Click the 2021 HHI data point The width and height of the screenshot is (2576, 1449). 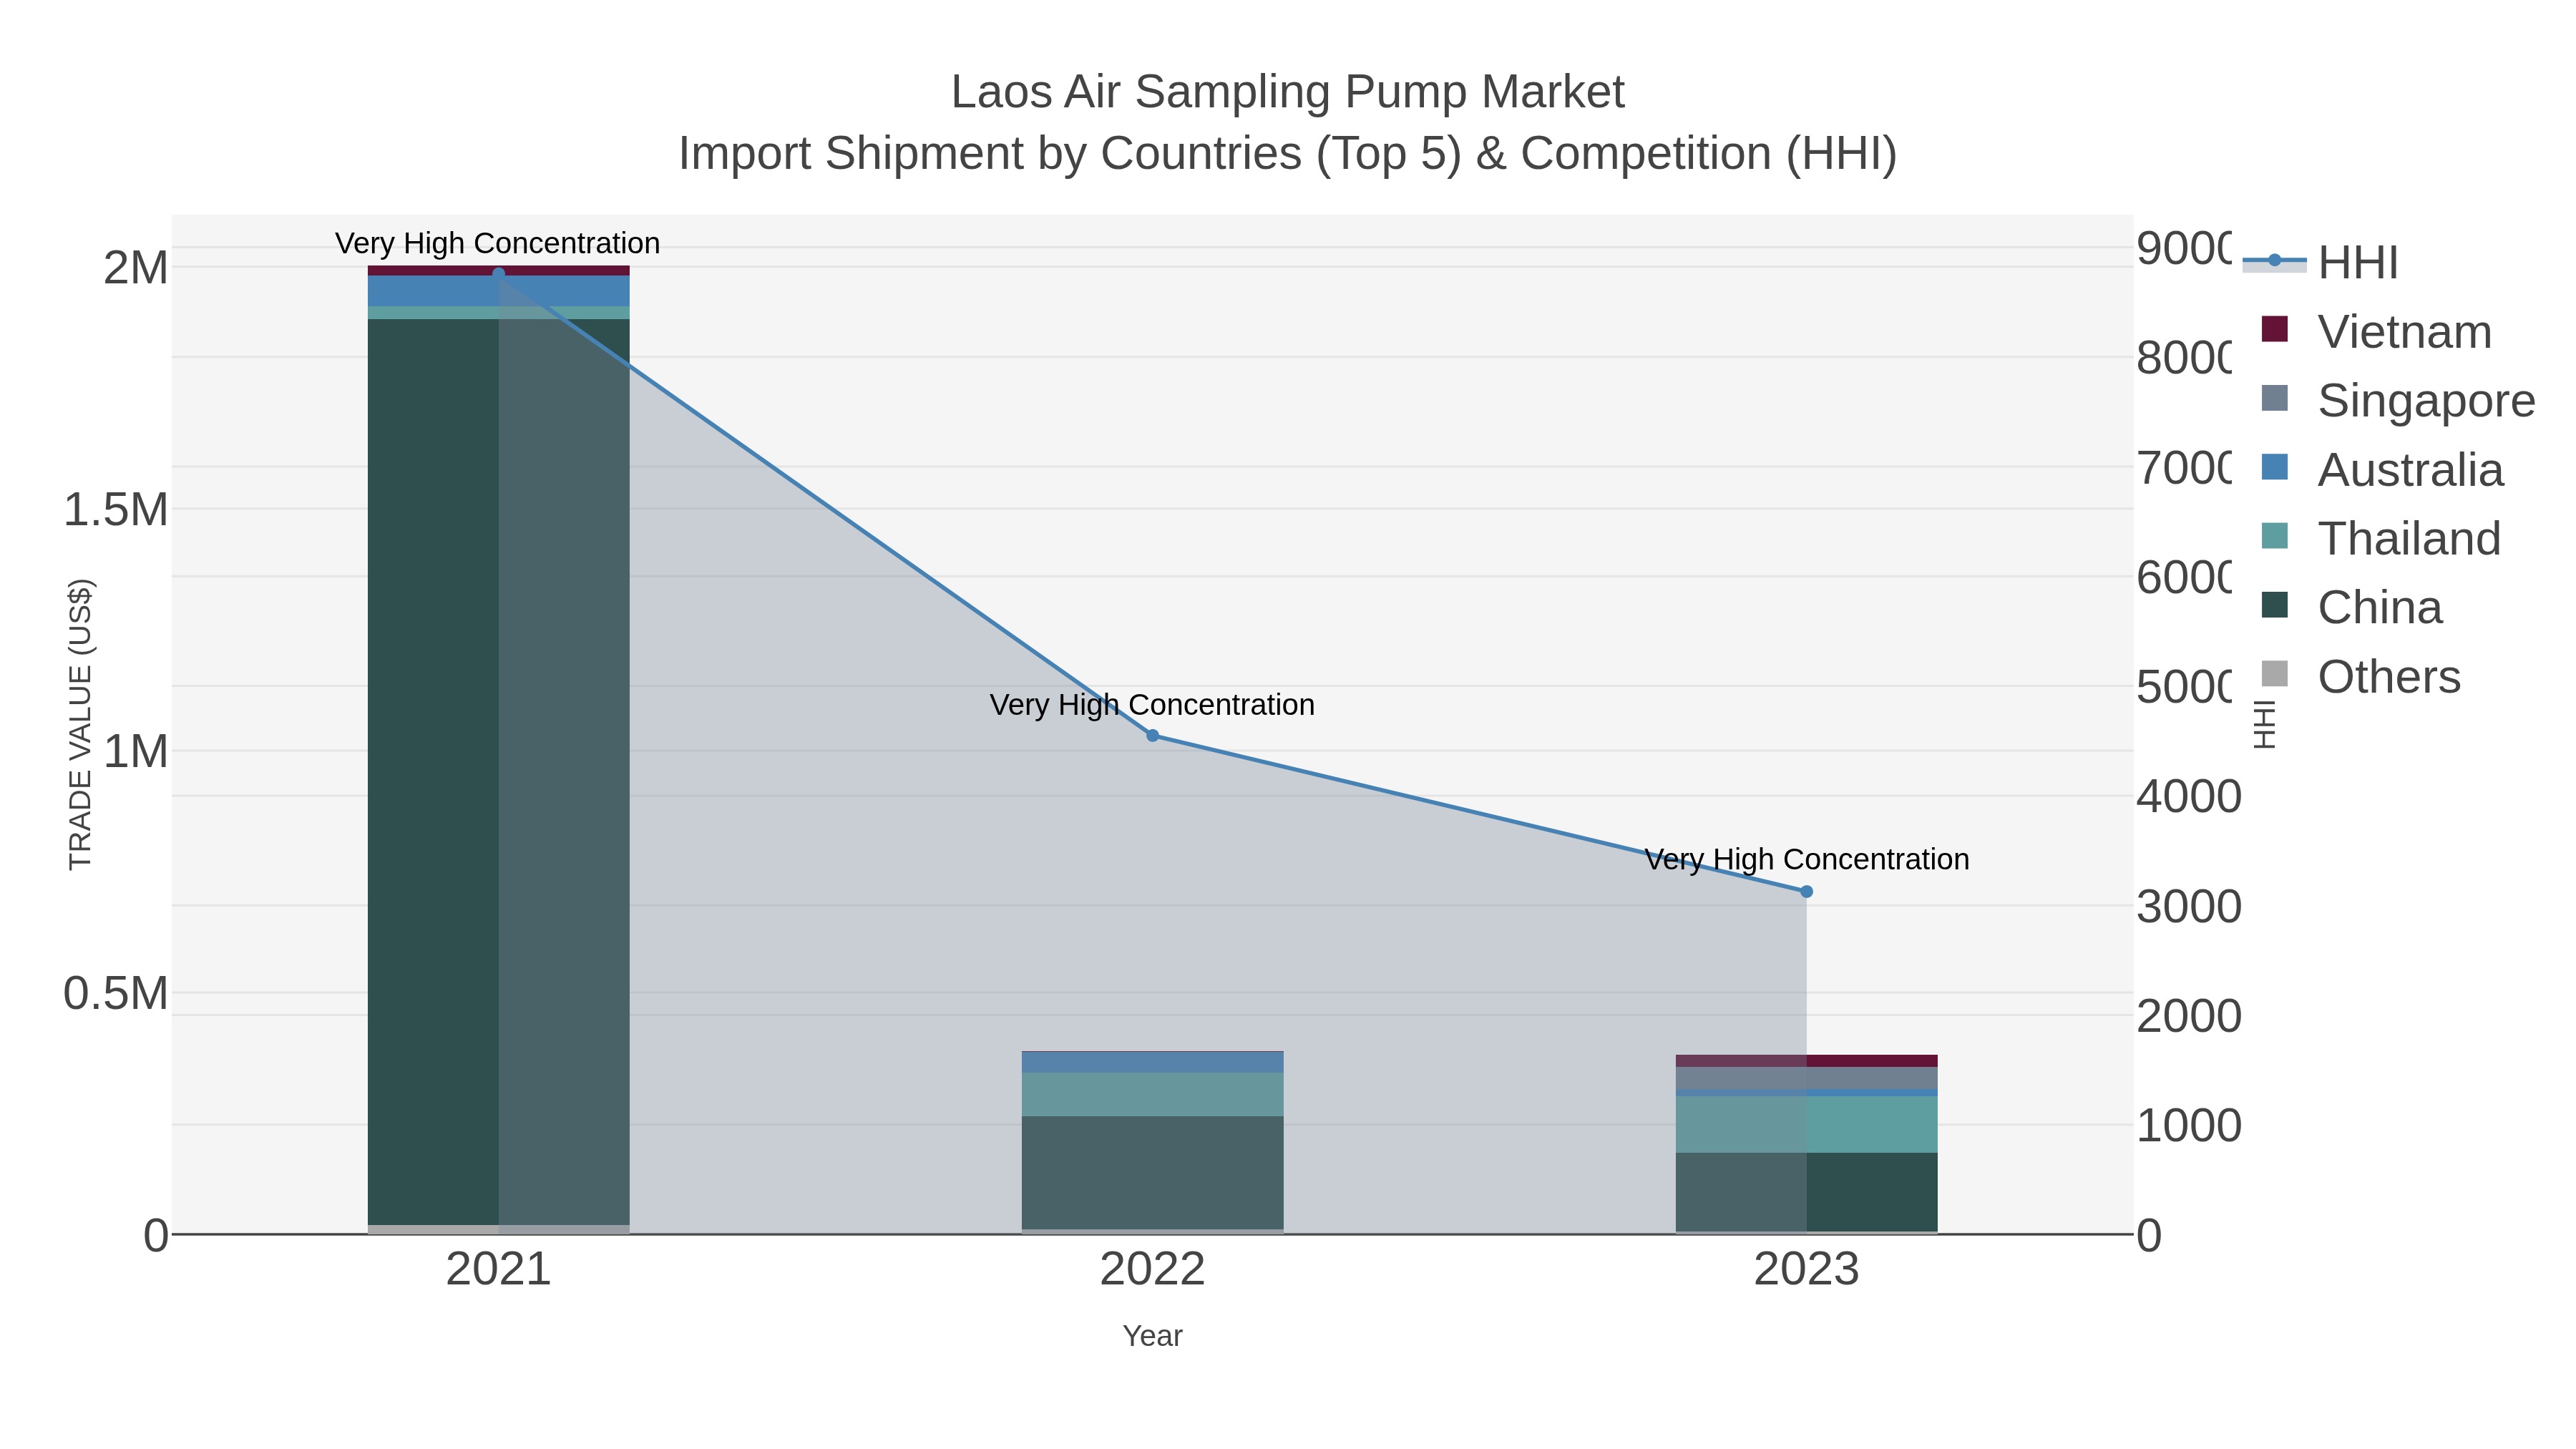(499, 273)
